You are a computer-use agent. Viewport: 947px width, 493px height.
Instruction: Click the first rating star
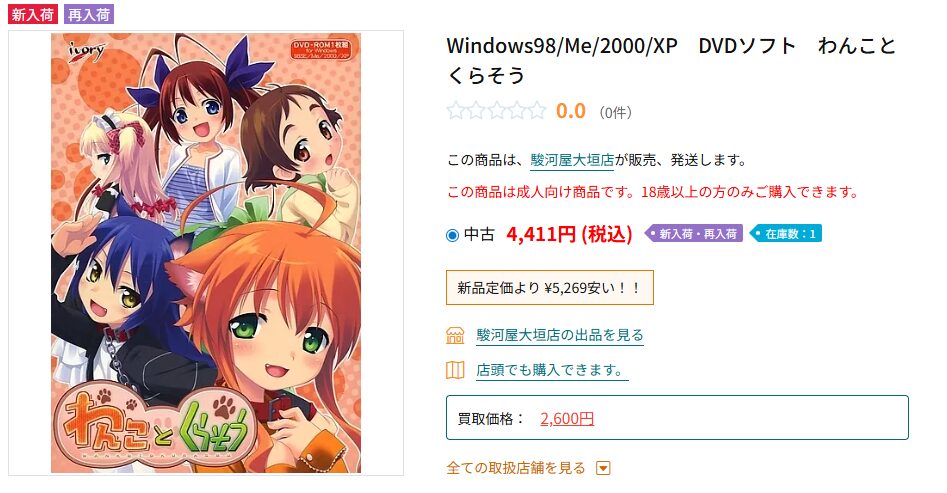coord(456,111)
